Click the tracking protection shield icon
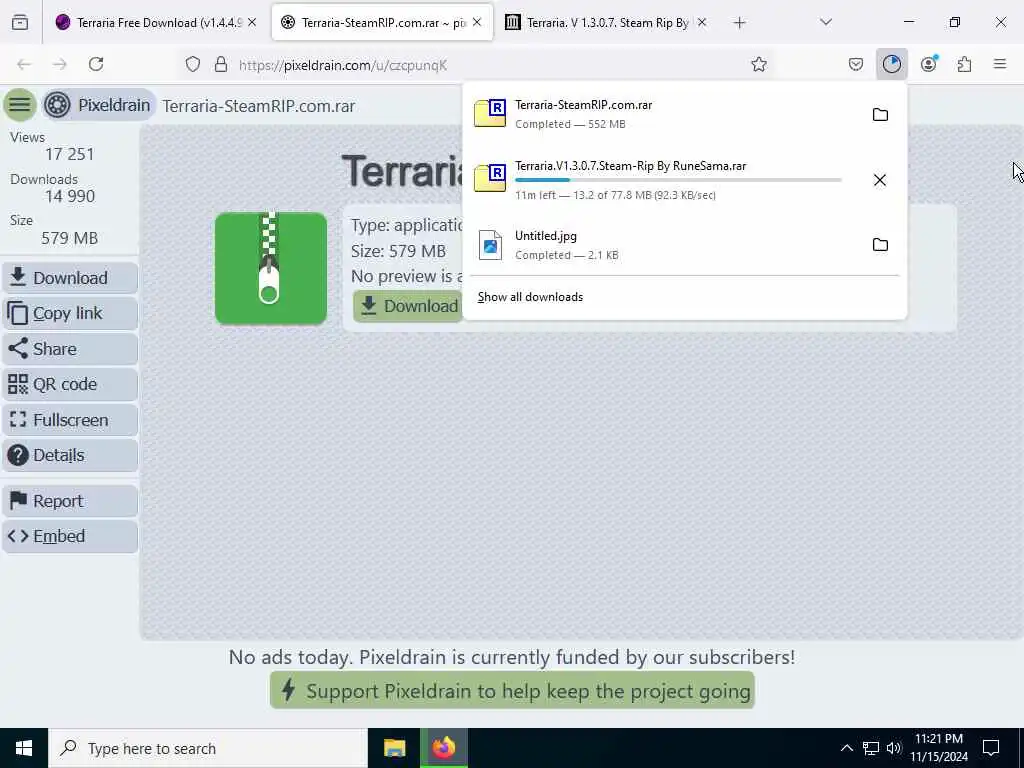 (x=193, y=64)
